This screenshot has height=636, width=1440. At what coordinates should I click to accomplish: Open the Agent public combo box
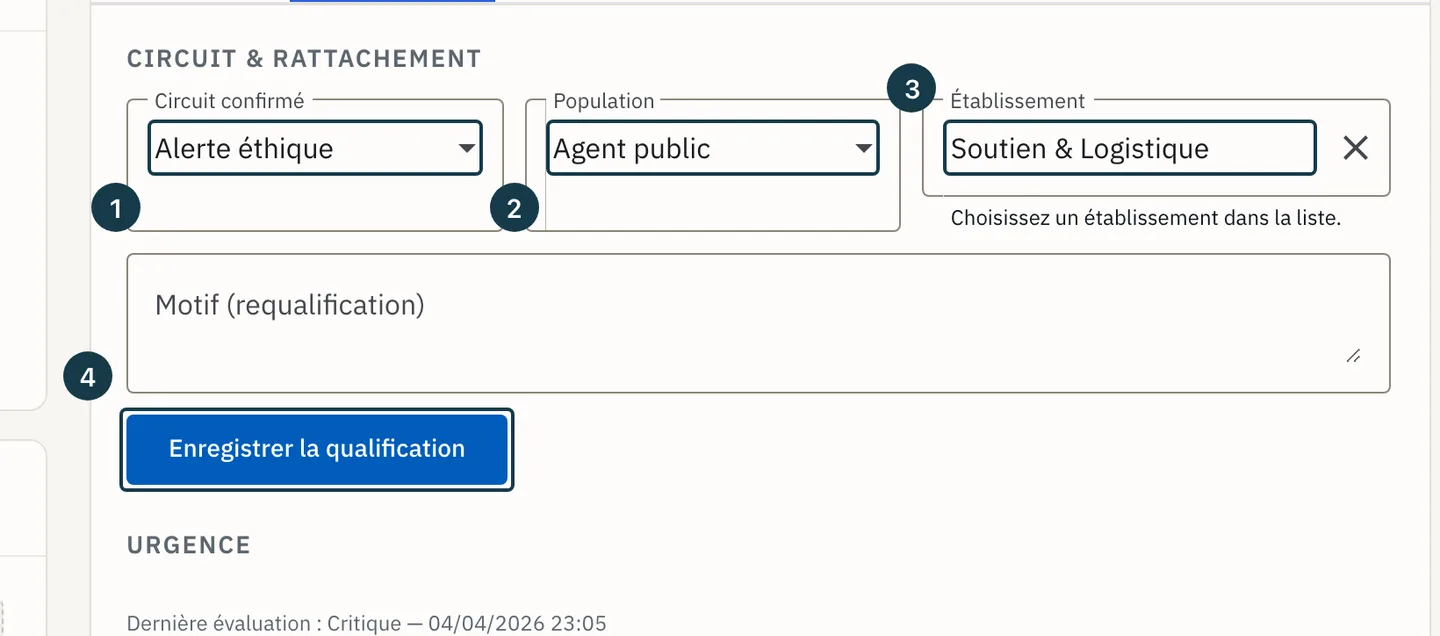pyautogui.click(x=713, y=148)
